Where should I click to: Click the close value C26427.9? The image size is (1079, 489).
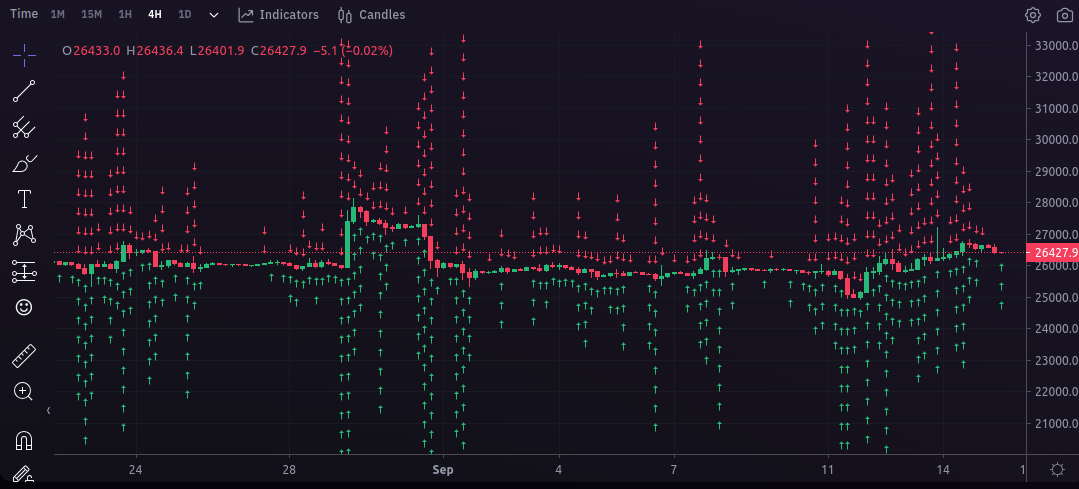click(x=279, y=50)
